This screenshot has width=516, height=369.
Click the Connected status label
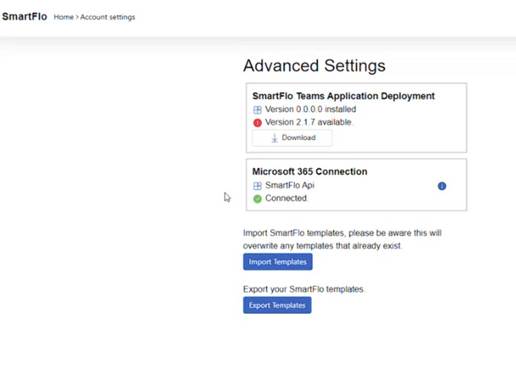(x=286, y=198)
